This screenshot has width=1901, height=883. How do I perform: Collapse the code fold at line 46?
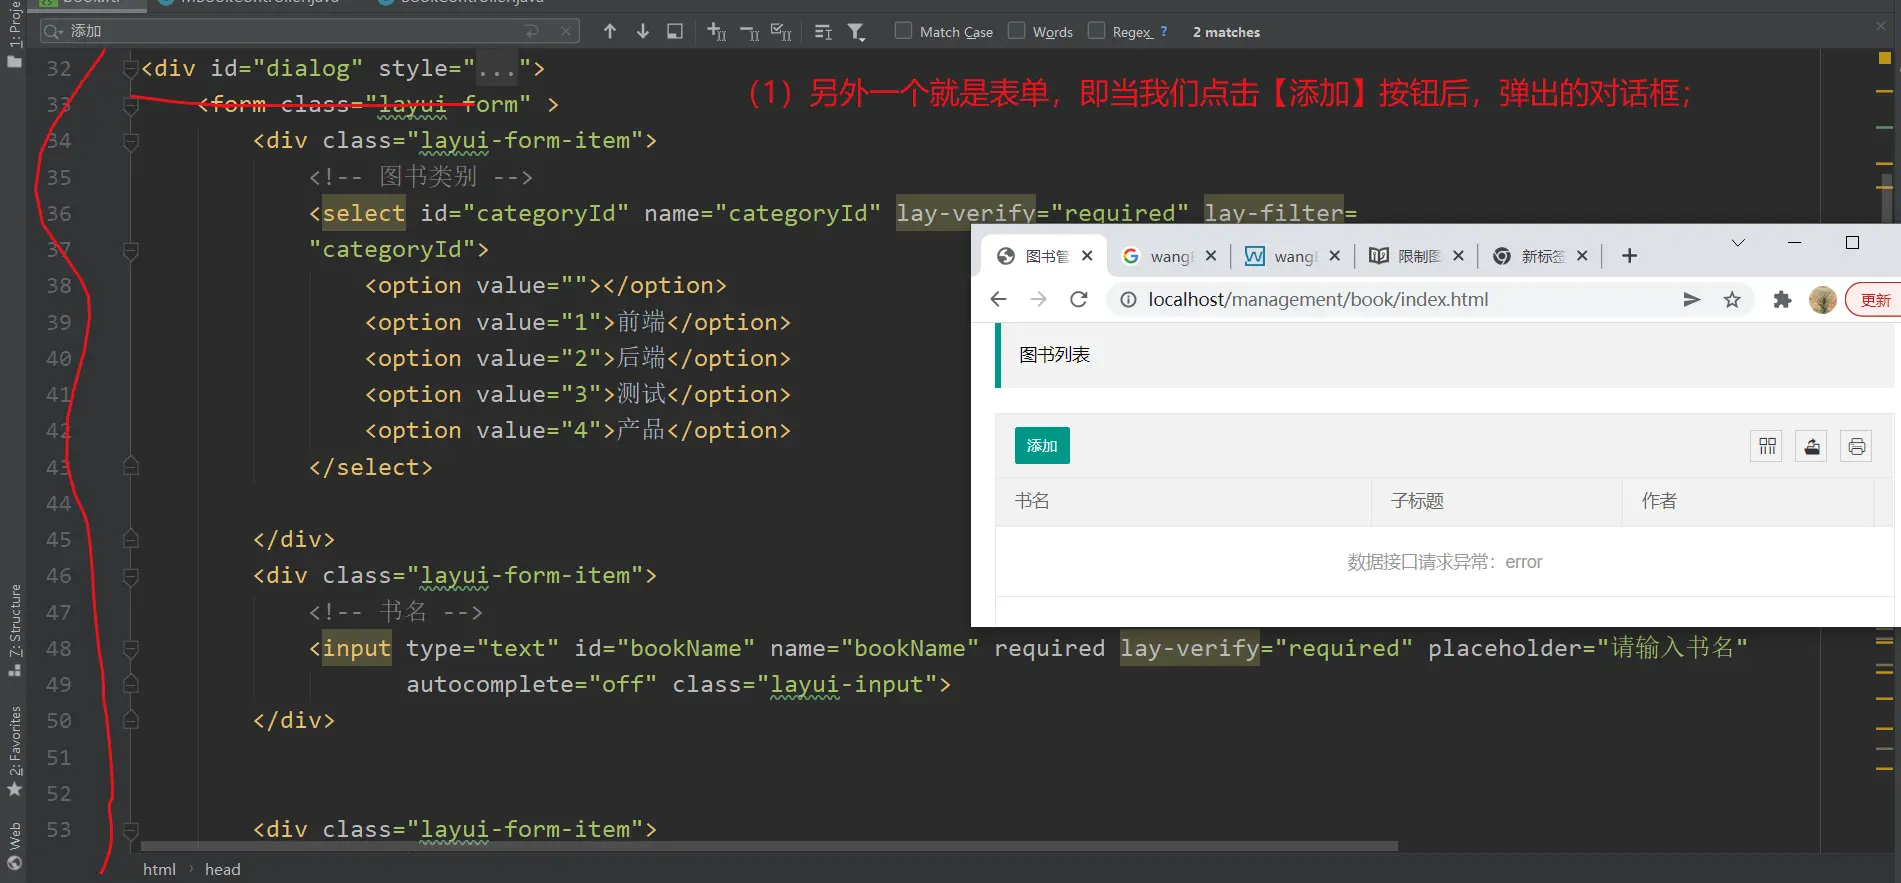click(130, 576)
